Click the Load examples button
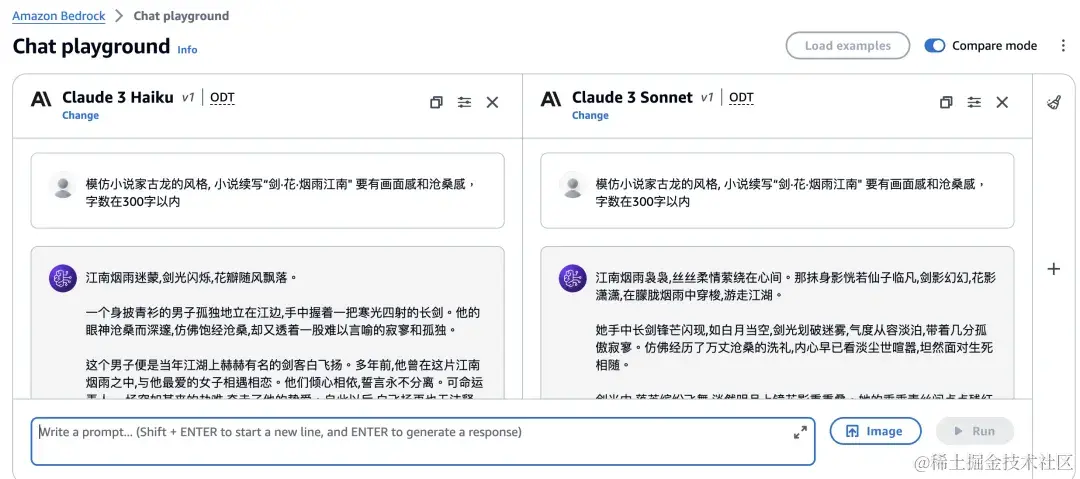1080x479 pixels. [848, 45]
